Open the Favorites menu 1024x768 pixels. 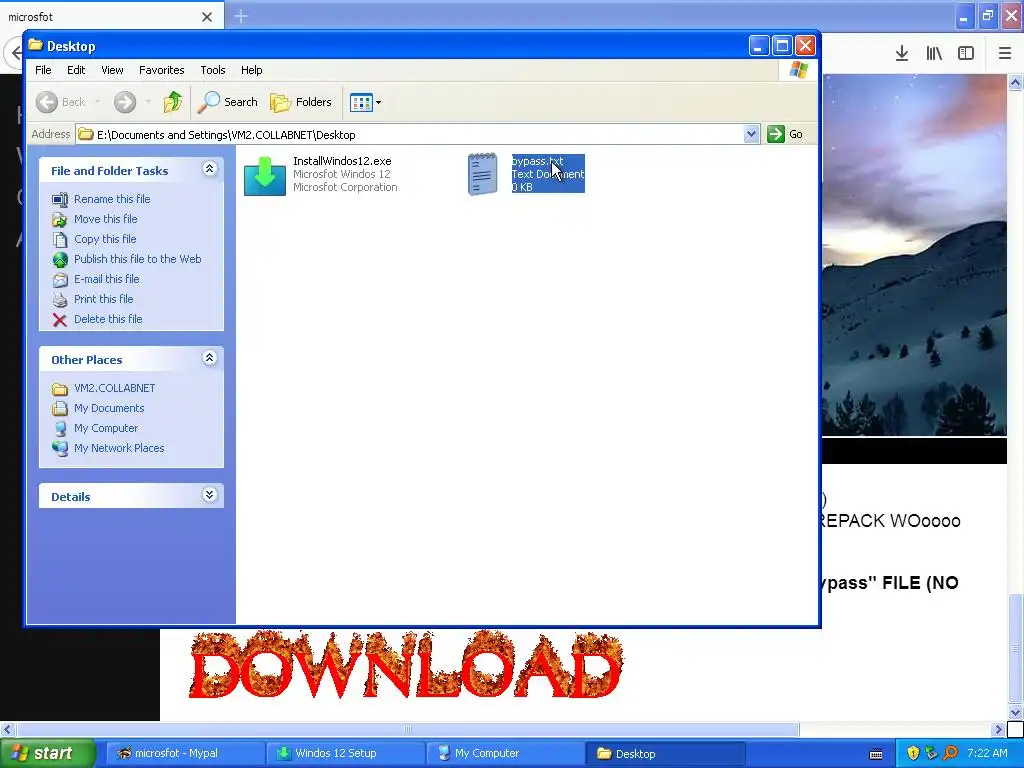click(x=161, y=70)
